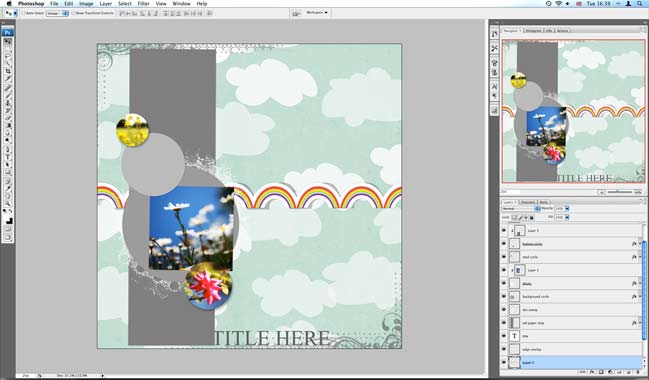Viewport: 649px width, 380px height.
Task: Open the File menu
Action: 54,3
